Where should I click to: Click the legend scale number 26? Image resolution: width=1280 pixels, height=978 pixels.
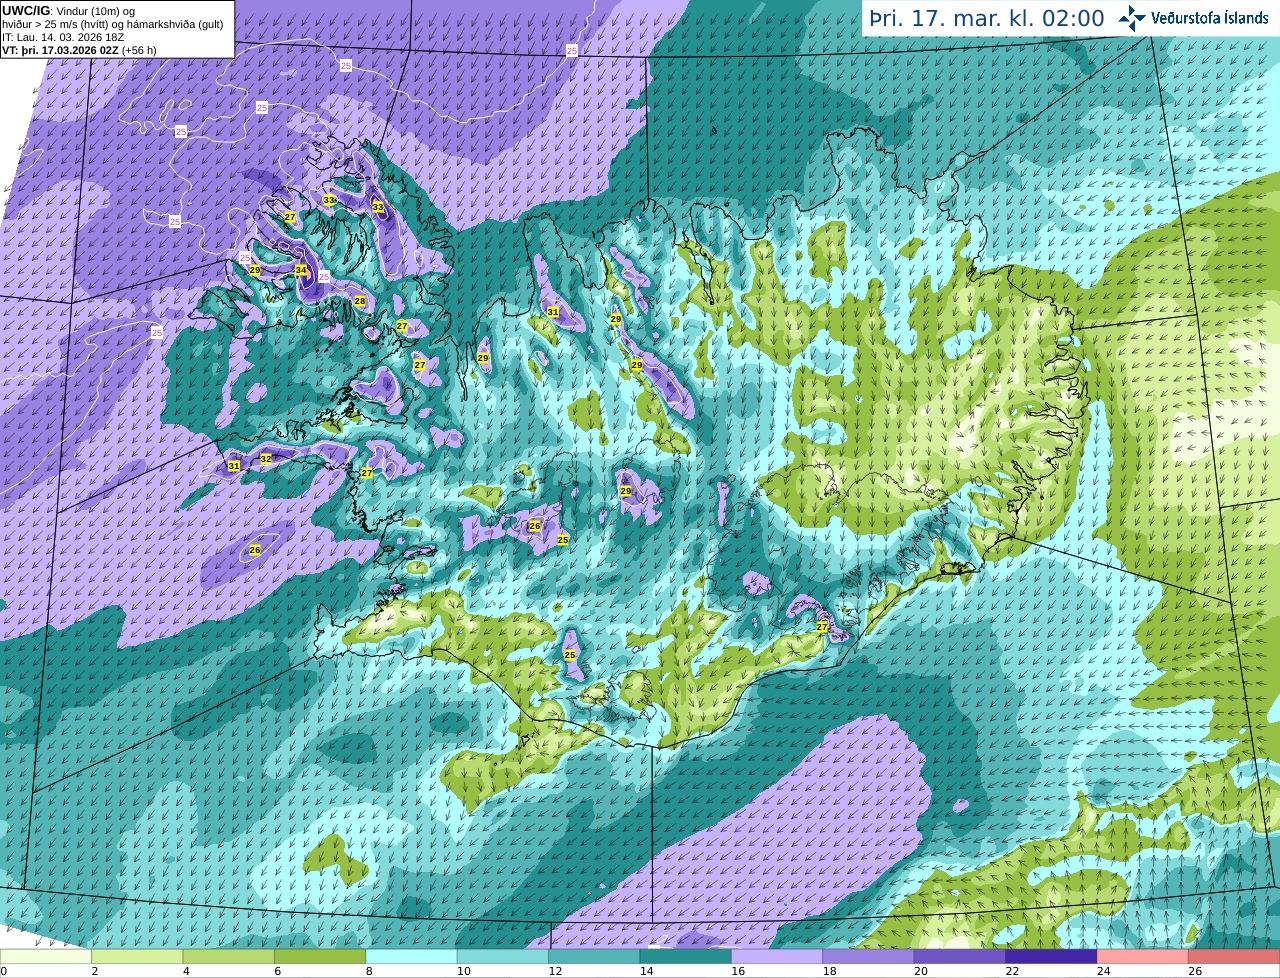[1195, 971]
